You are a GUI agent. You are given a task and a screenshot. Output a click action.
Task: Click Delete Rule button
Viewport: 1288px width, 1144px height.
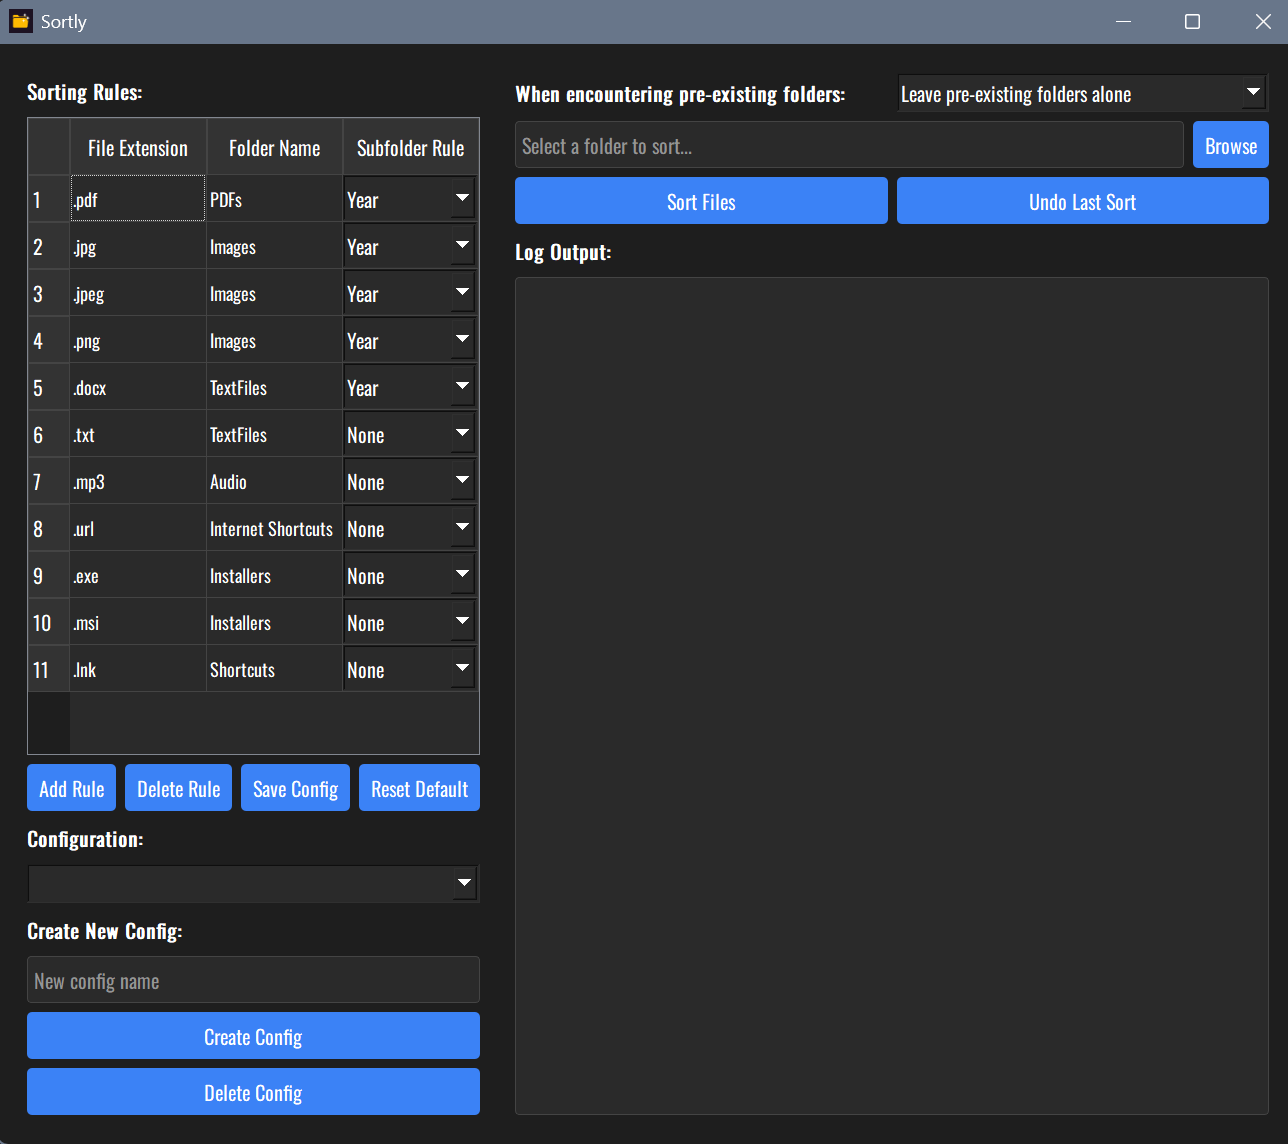pyautogui.click(x=179, y=788)
